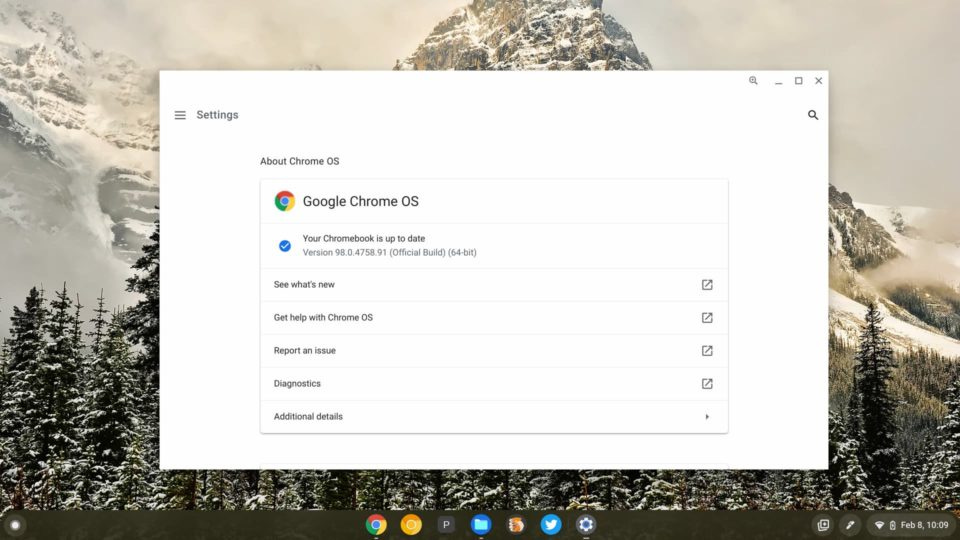The height and width of the screenshot is (540, 960).
Task: Maximize the Settings window
Action: 798,81
